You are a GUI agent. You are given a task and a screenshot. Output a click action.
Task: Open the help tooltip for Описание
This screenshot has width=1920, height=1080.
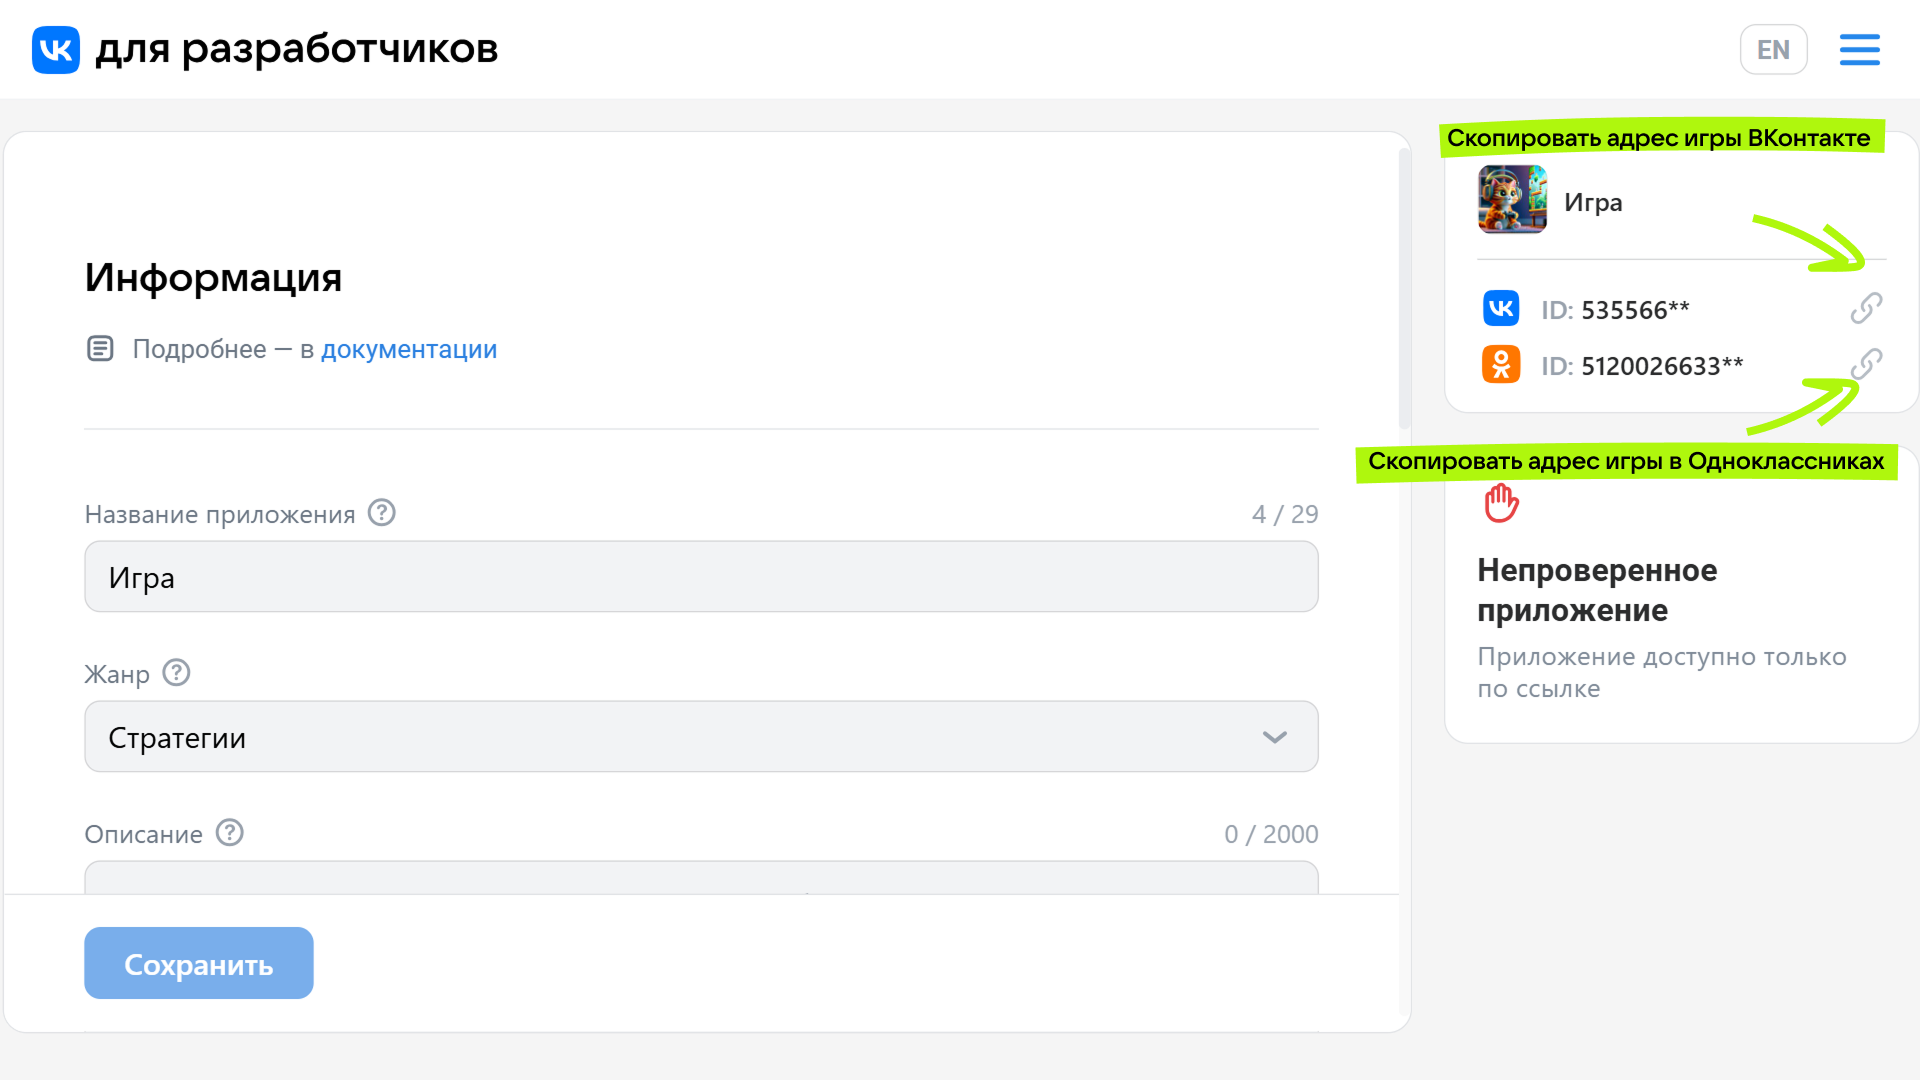point(230,833)
